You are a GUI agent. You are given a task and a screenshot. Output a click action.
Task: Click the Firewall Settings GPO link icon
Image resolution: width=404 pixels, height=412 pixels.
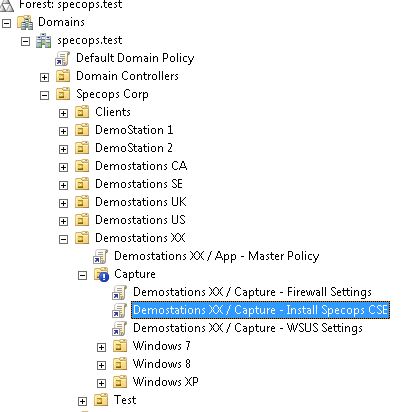tap(119, 292)
